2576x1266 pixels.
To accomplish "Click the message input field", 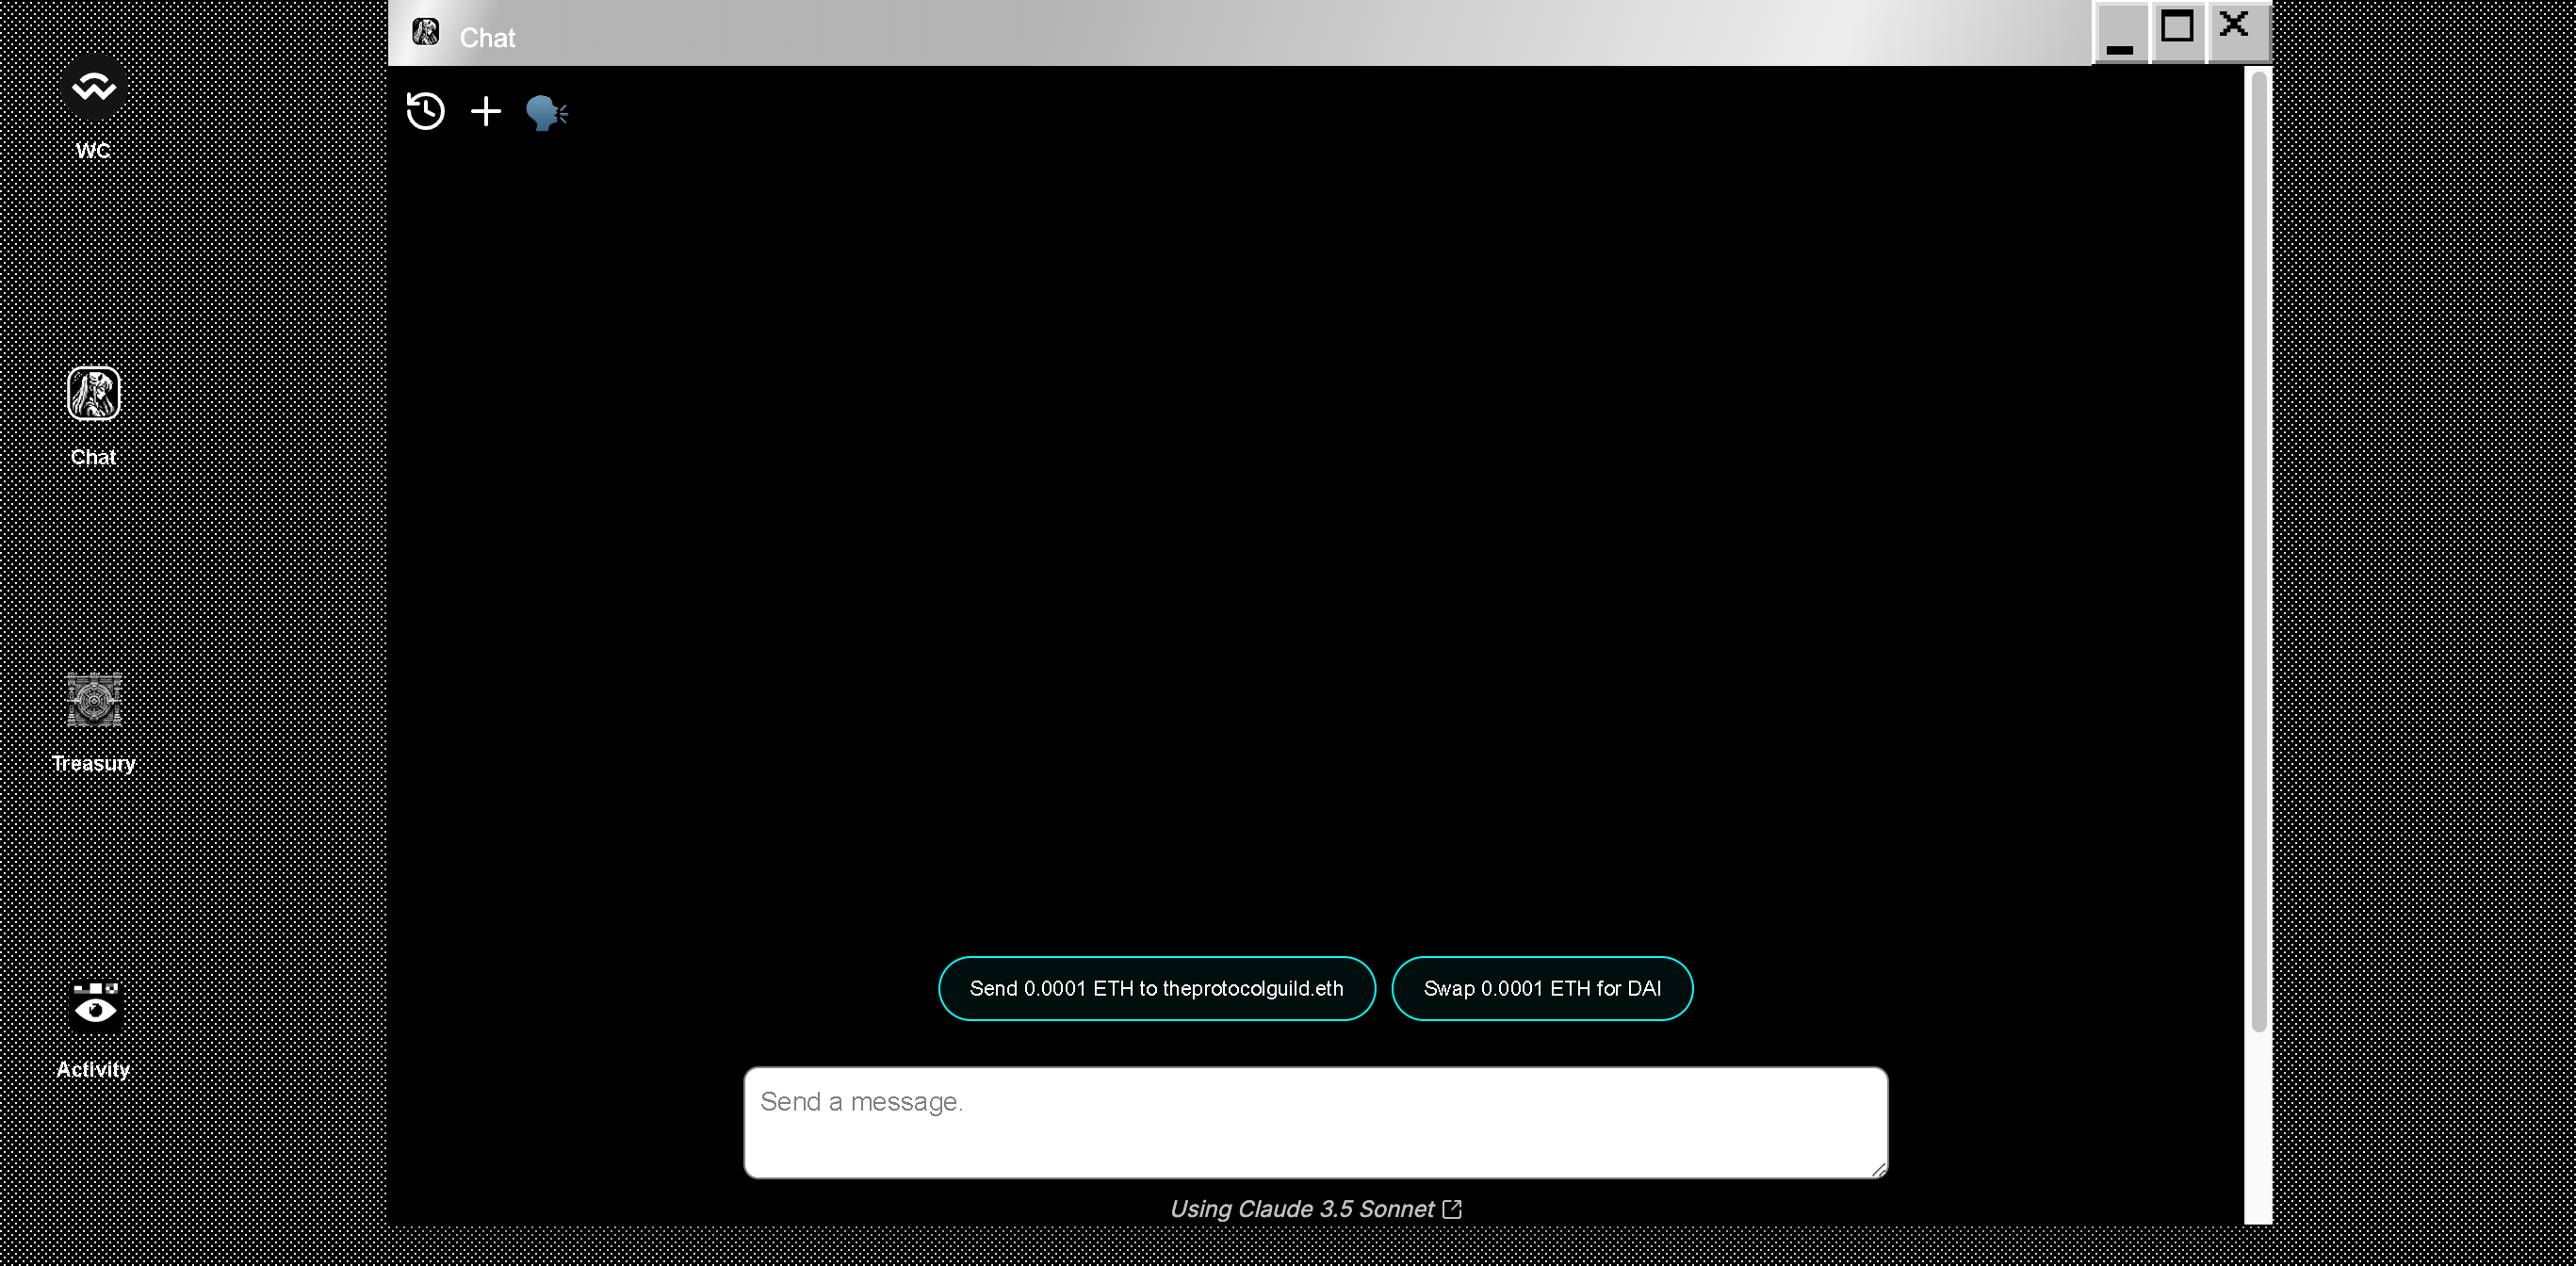I will [1314, 1122].
